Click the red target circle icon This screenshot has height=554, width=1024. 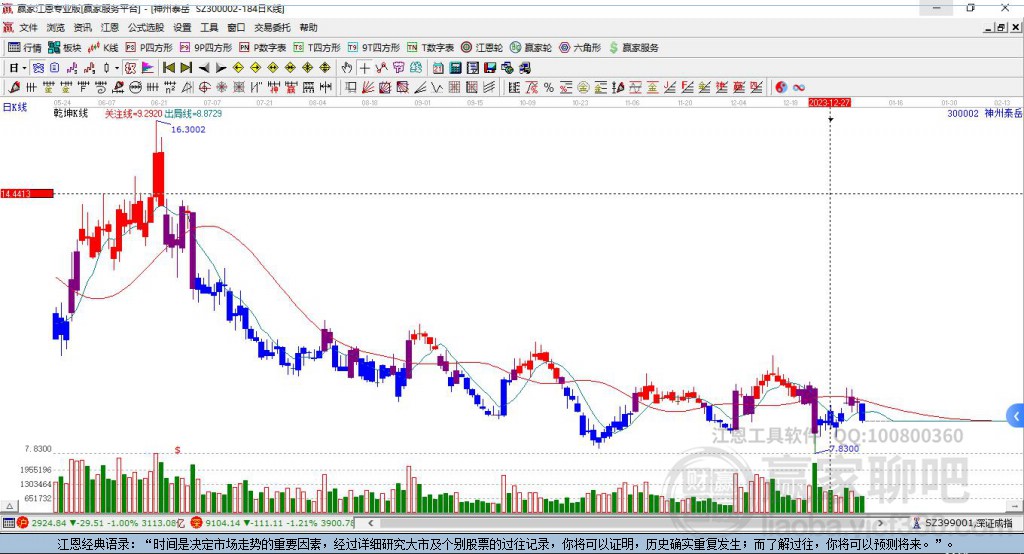click(204, 88)
